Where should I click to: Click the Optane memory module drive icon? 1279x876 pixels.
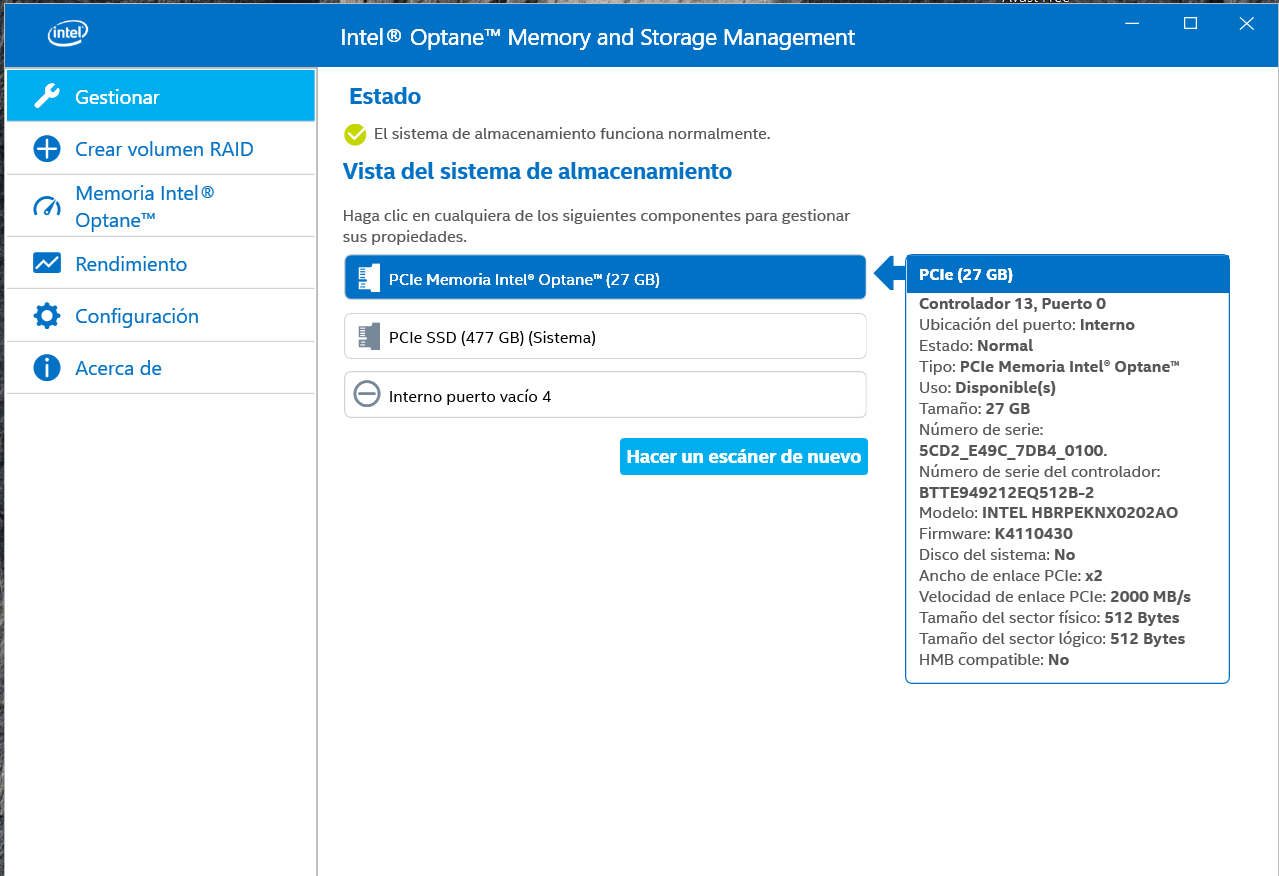[369, 279]
